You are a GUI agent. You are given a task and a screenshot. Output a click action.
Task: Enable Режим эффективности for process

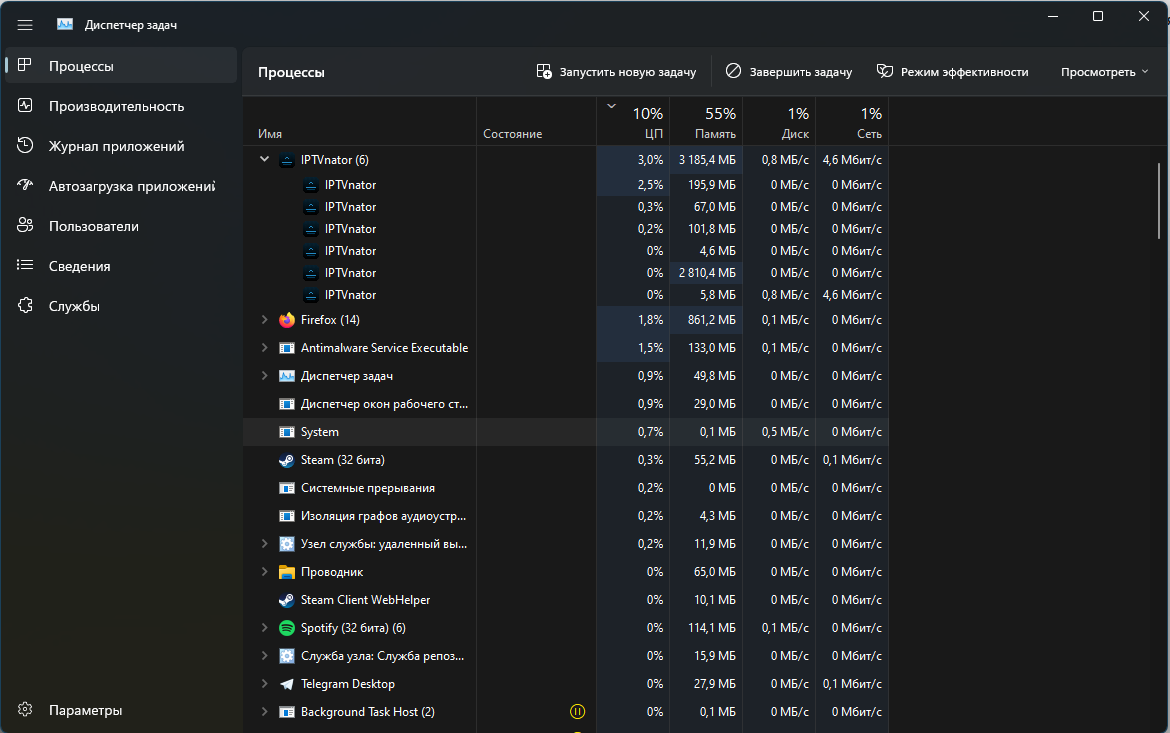tap(952, 72)
